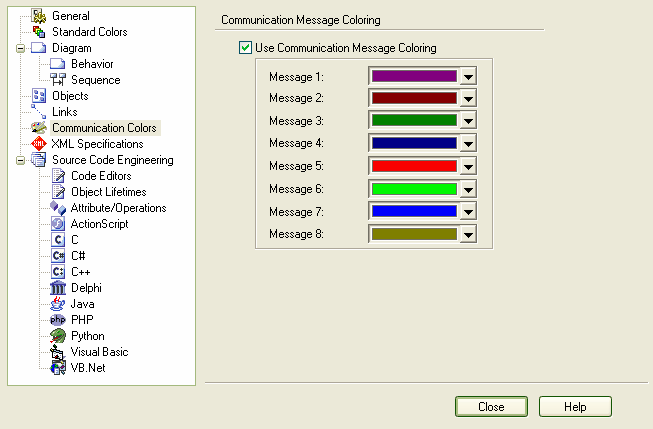Select the Python tree item
The width and height of the screenshot is (653, 429).
pyautogui.click(x=88, y=336)
